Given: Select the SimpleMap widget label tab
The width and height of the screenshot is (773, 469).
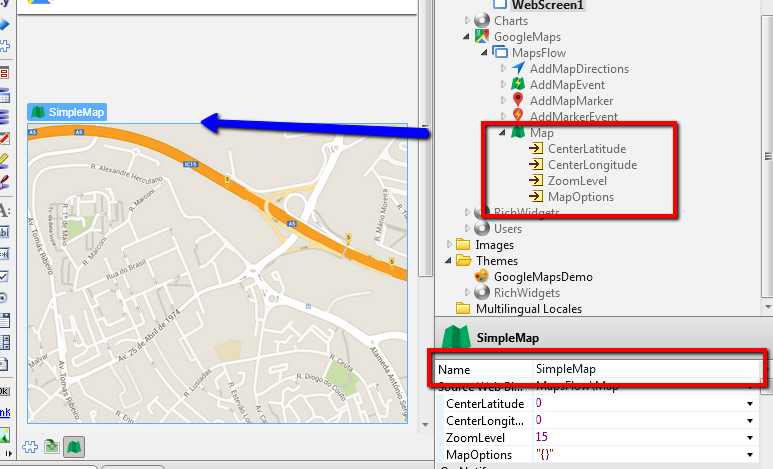Looking at the screenshot, I should click(x=67, y=113).
